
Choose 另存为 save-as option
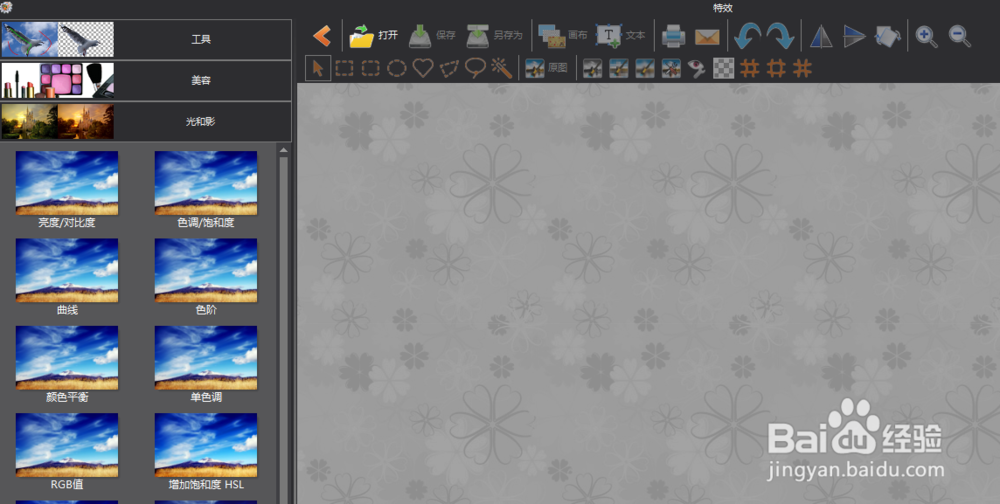494,36
